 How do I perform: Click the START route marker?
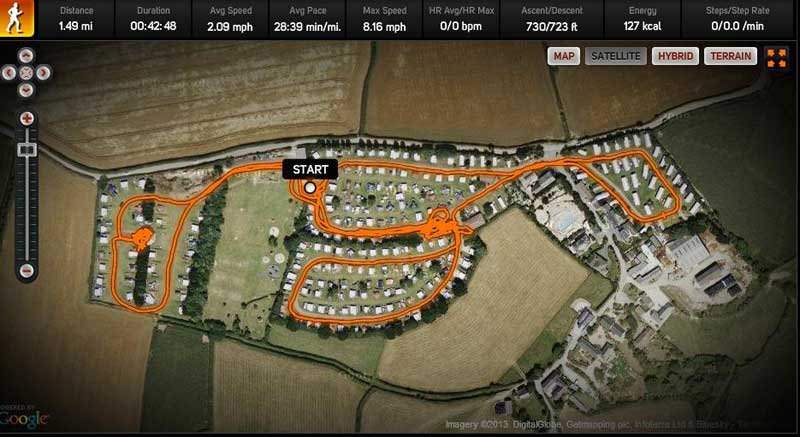click(x=310, y=170)
